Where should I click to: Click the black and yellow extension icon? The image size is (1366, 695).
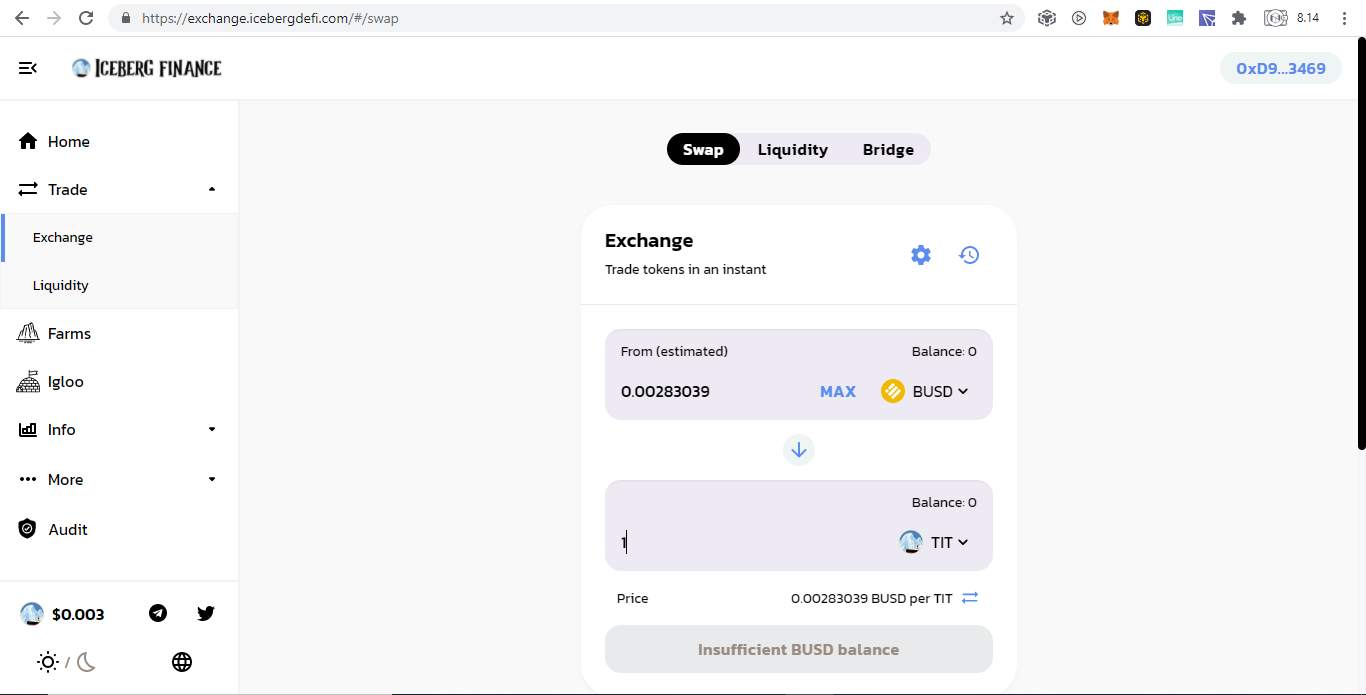click(1143, 18)
